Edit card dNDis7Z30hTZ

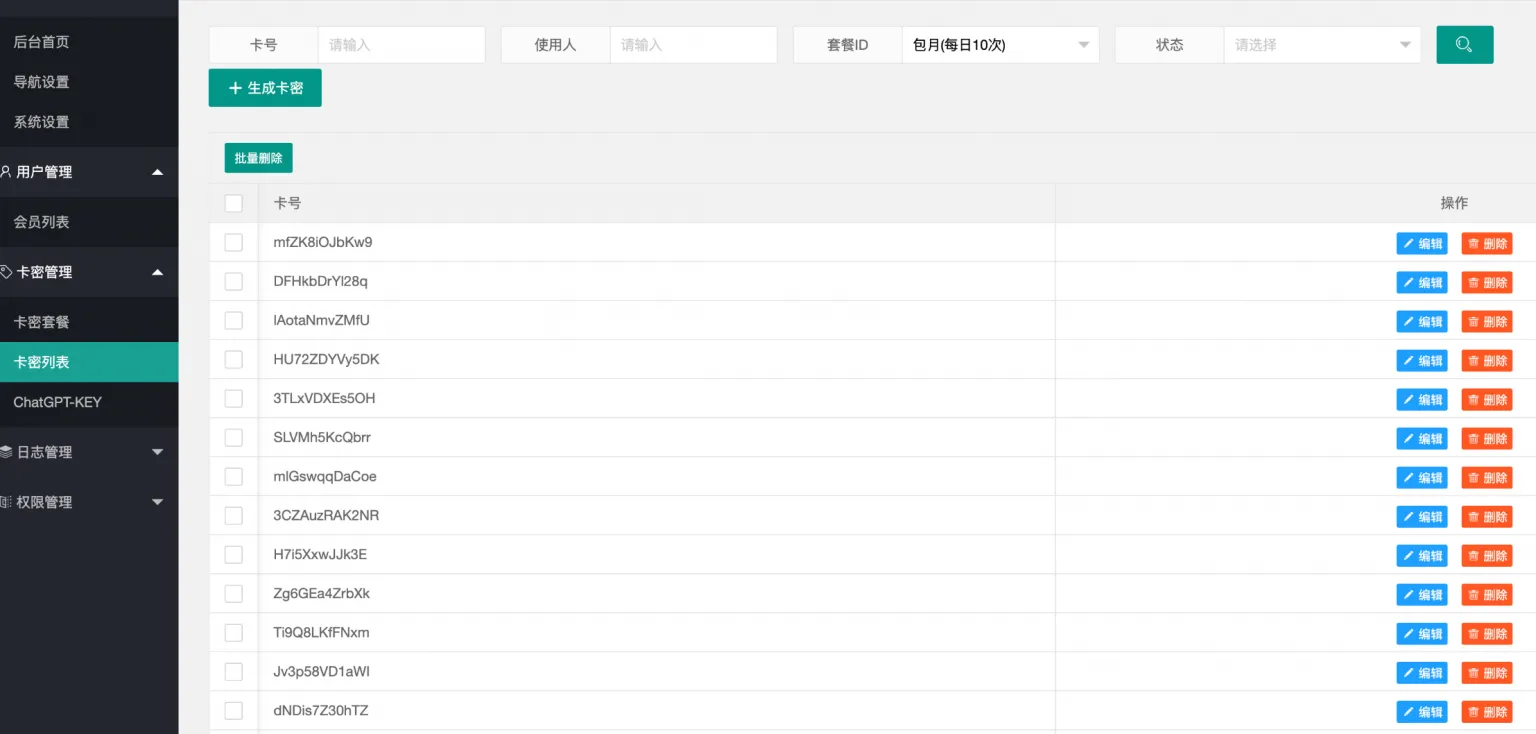[1422, 711]
